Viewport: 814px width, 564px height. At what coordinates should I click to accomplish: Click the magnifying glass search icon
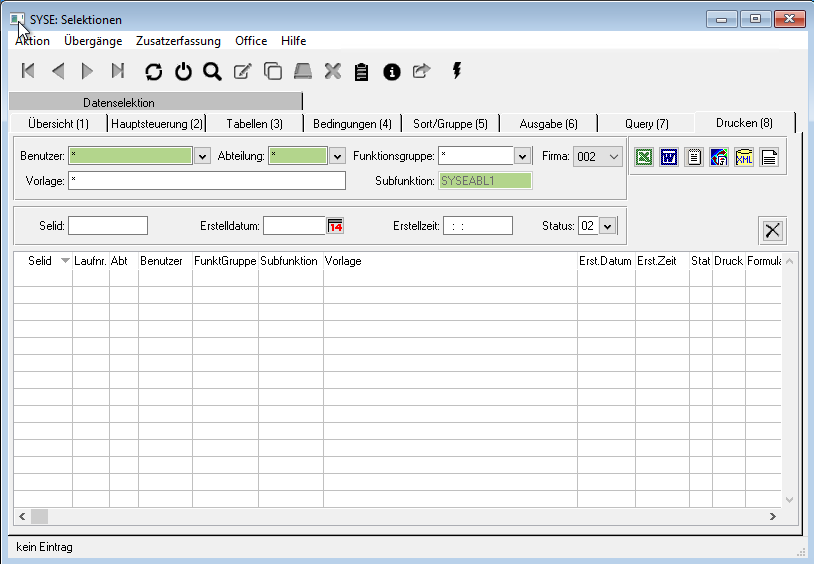(212, 71)
